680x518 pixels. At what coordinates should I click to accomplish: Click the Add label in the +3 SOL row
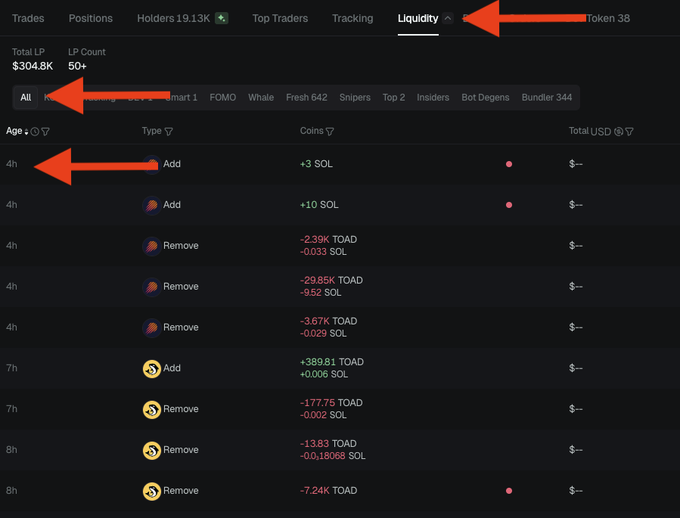tap(172, 164)
